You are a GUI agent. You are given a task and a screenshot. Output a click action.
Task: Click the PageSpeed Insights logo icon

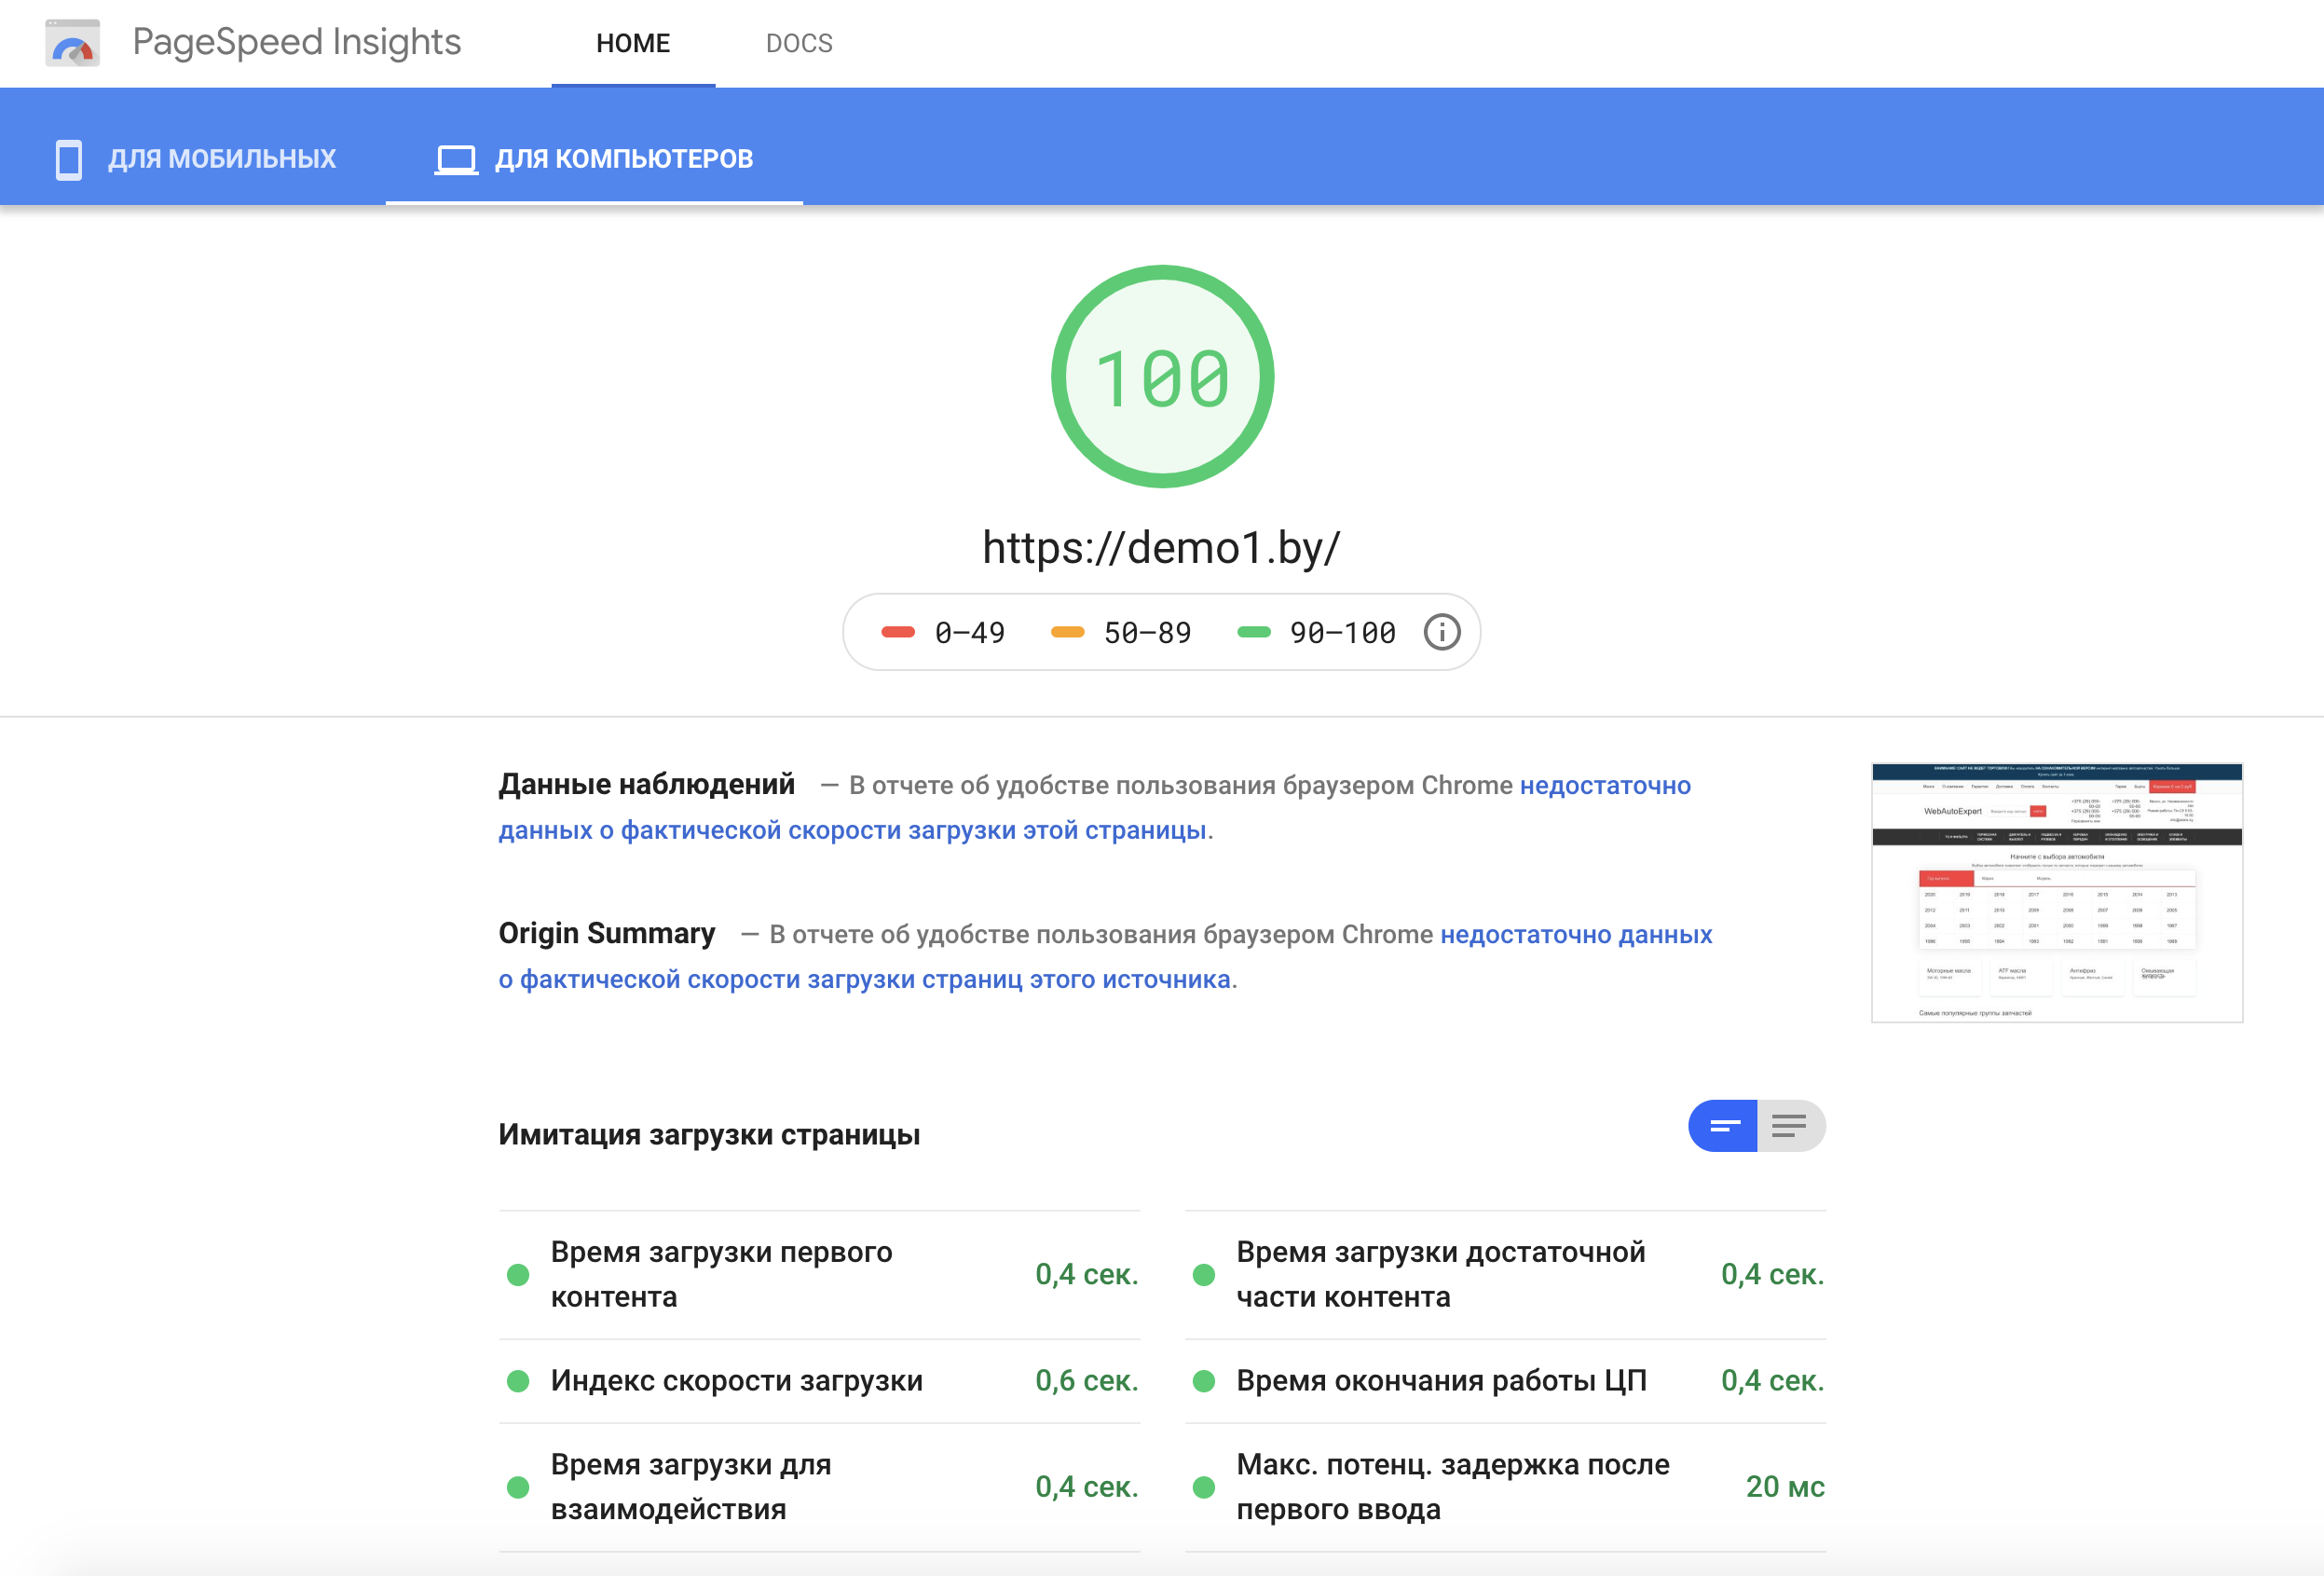point(72,43)
